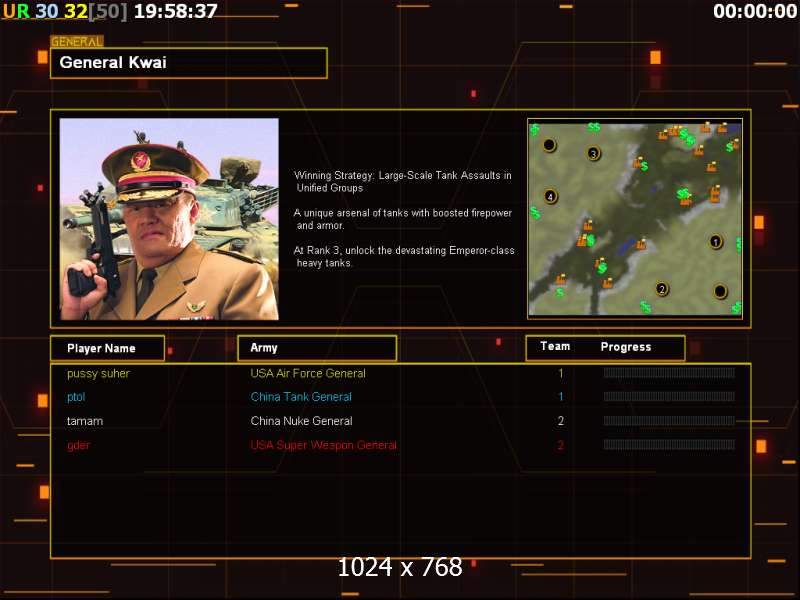Click the 19:58:37 clock readout
Screen dimensions: 800x600
pyautogui.click(x=176, y=11)
